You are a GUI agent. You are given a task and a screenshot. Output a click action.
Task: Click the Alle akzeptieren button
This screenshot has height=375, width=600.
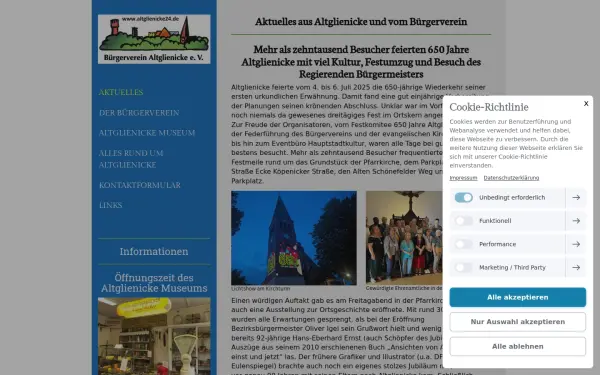(x=517, y=297)
